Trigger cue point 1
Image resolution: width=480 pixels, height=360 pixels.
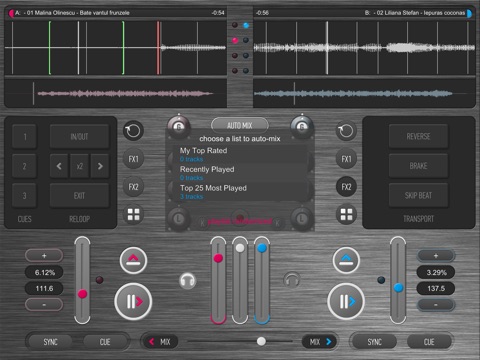(x=24, y=136)
